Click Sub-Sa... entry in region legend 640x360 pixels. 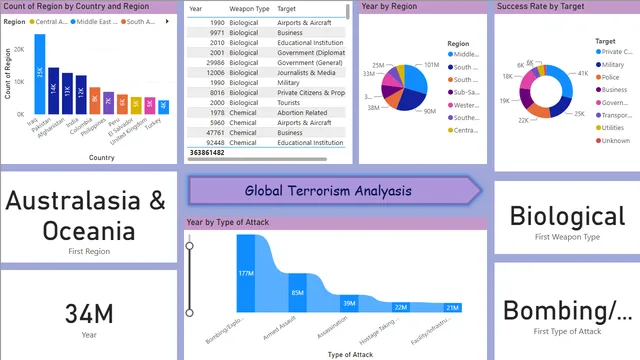click(463, 92)
